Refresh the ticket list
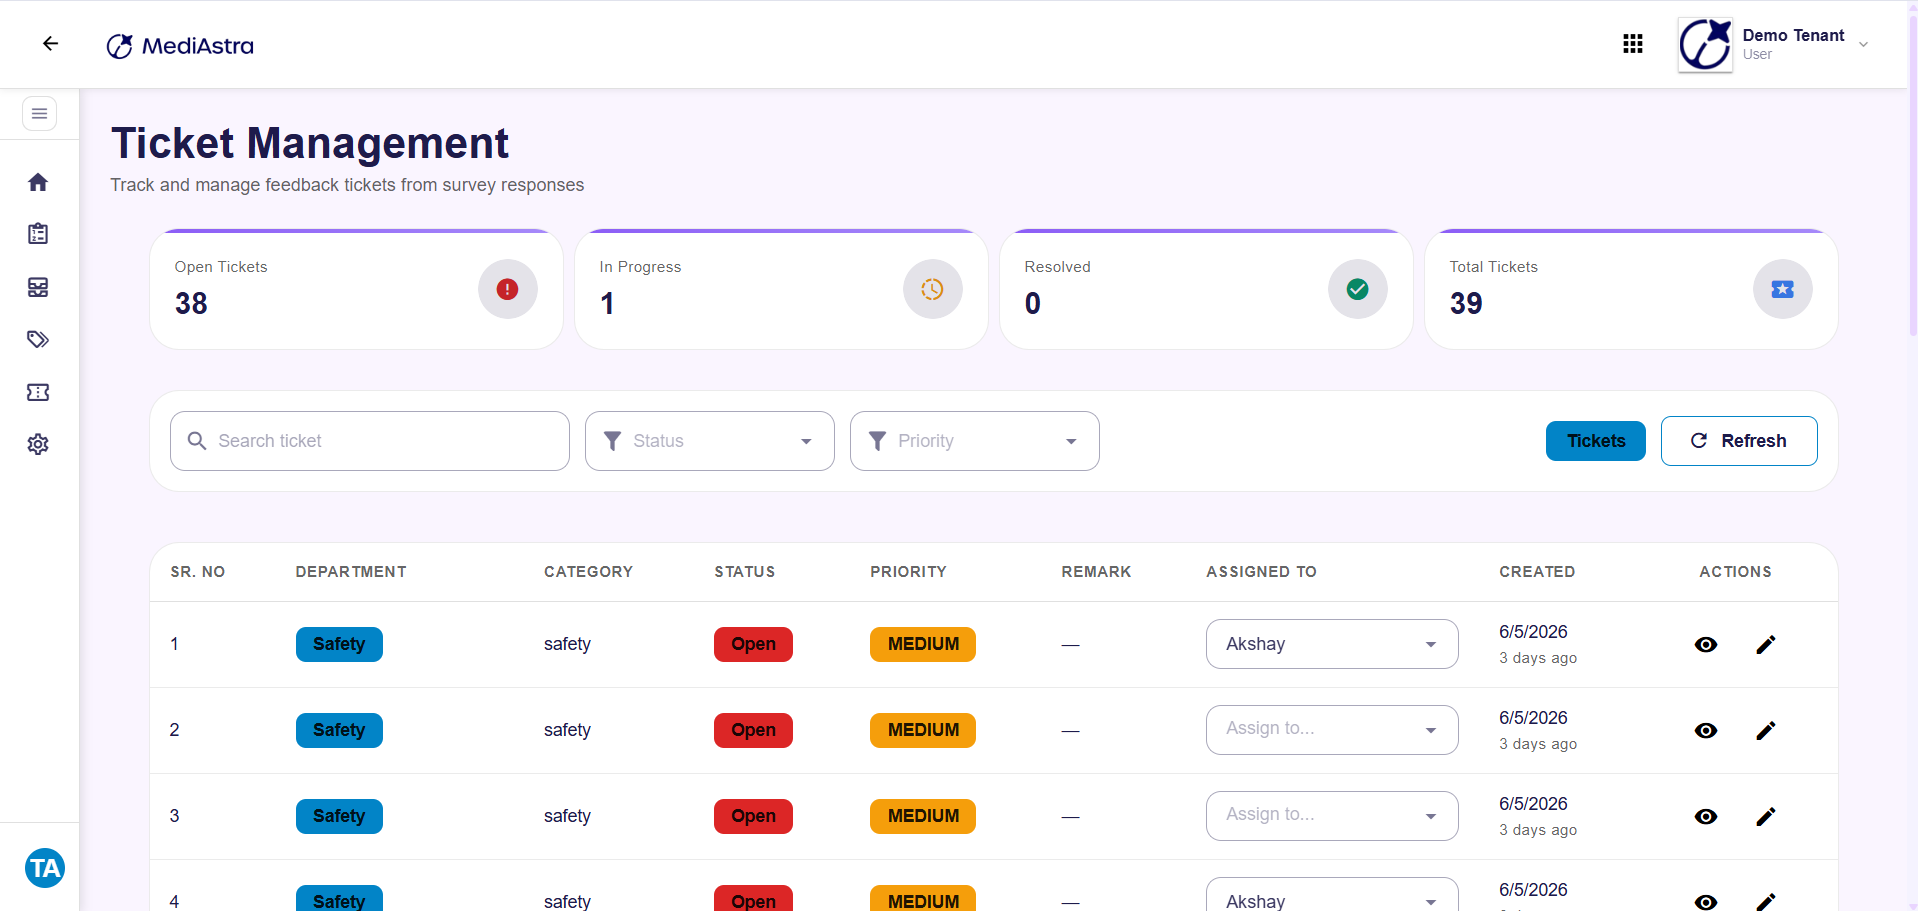The height and width of the screenshot is (911, 1918). [1739, 441]
